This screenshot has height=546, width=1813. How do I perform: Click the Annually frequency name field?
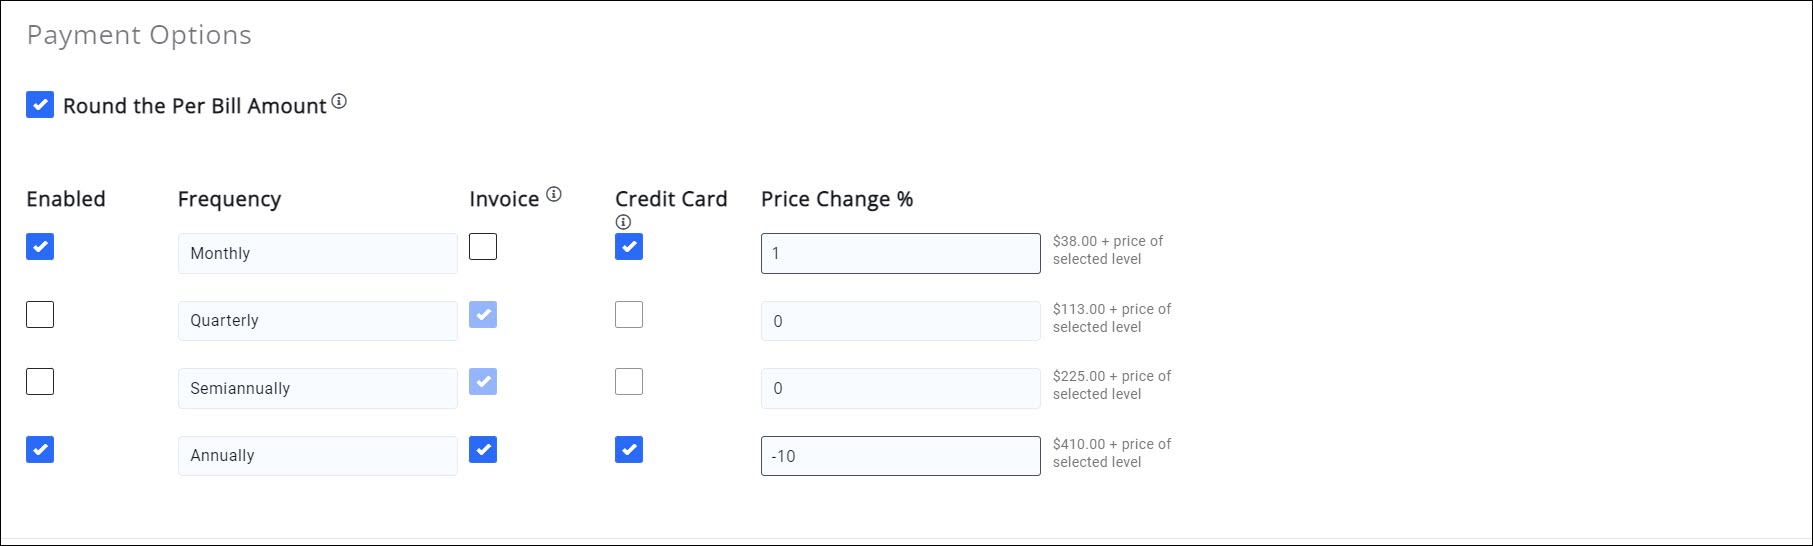[317, 456]
